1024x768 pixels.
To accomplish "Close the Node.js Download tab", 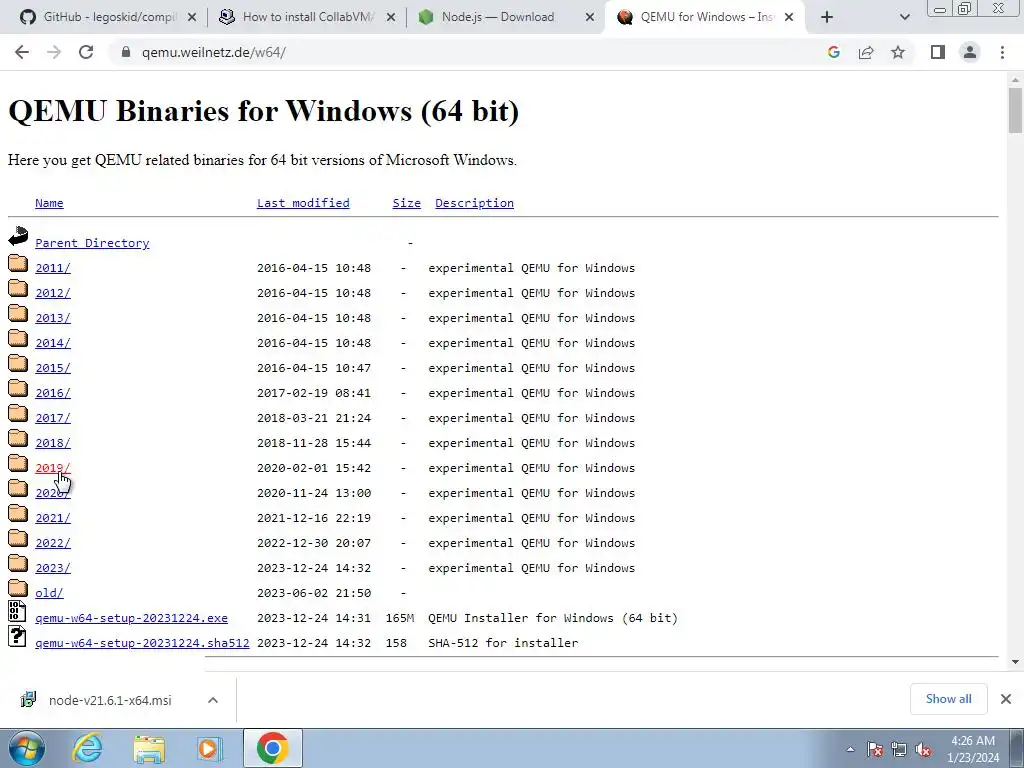I will [590, 17].
